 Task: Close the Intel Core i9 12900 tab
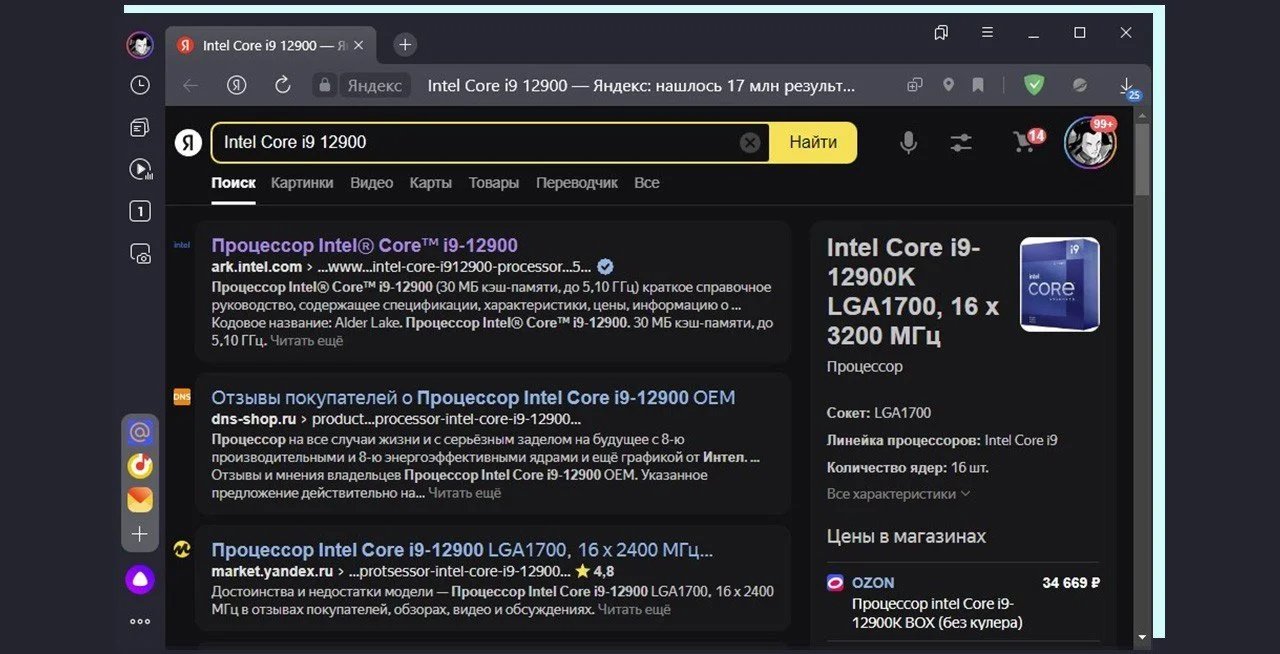pyautogui.click(x=360, y=45)
